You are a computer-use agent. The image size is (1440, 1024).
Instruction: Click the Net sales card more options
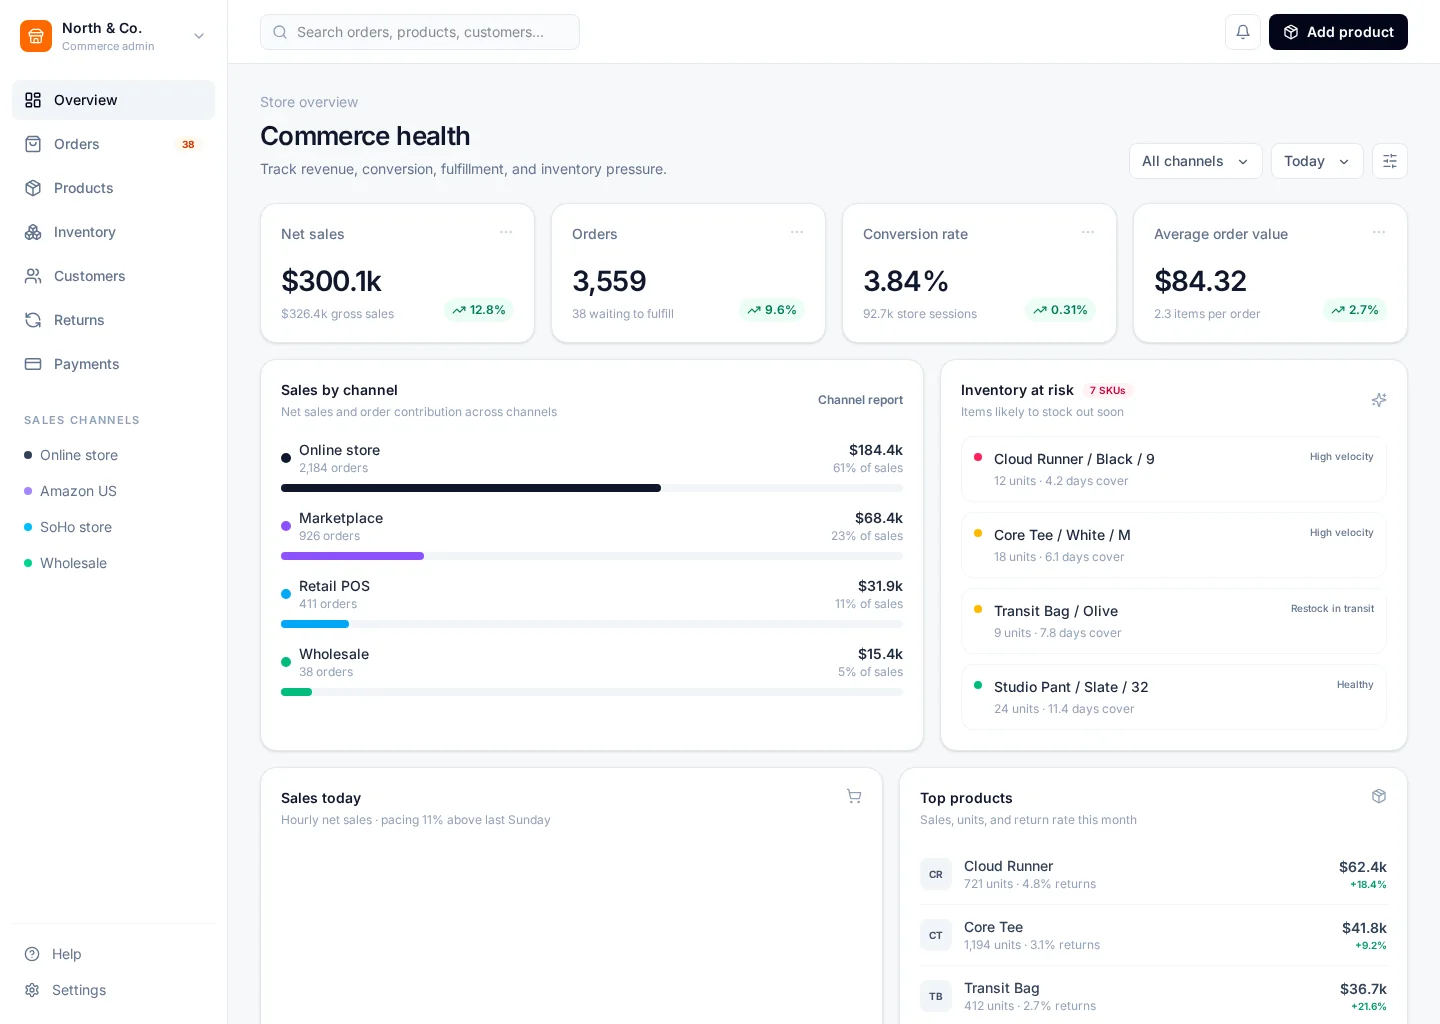tap(506, 232)
